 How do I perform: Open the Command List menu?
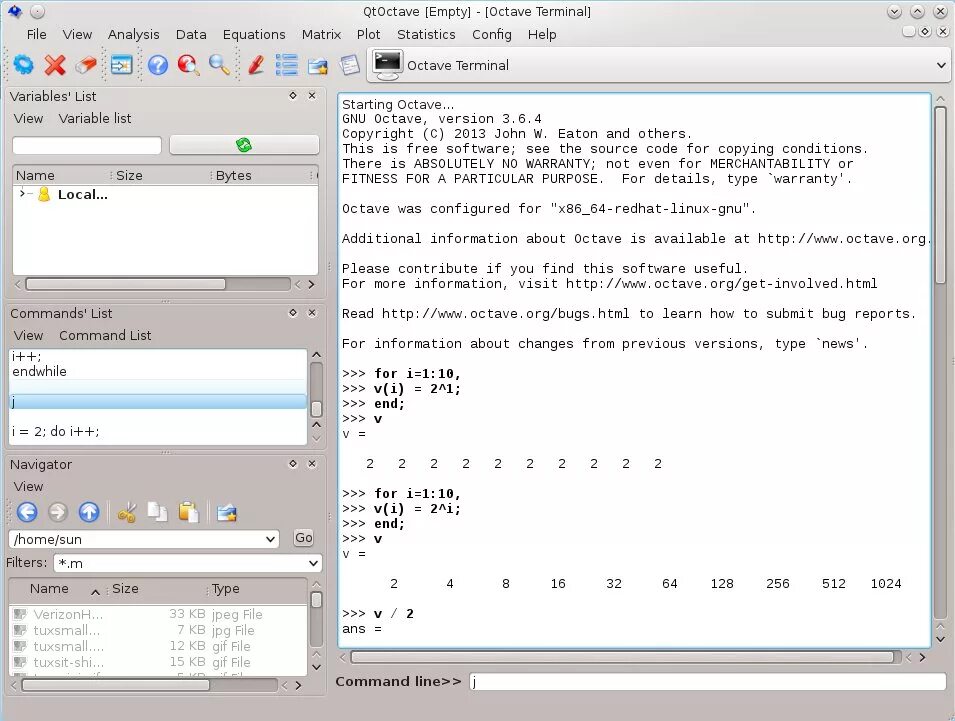coord(105,335)
